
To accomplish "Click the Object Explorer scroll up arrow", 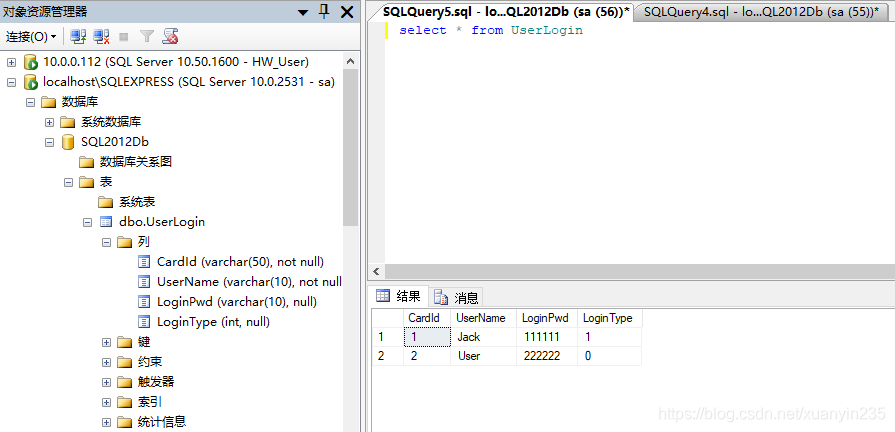I will pos(350,62).
